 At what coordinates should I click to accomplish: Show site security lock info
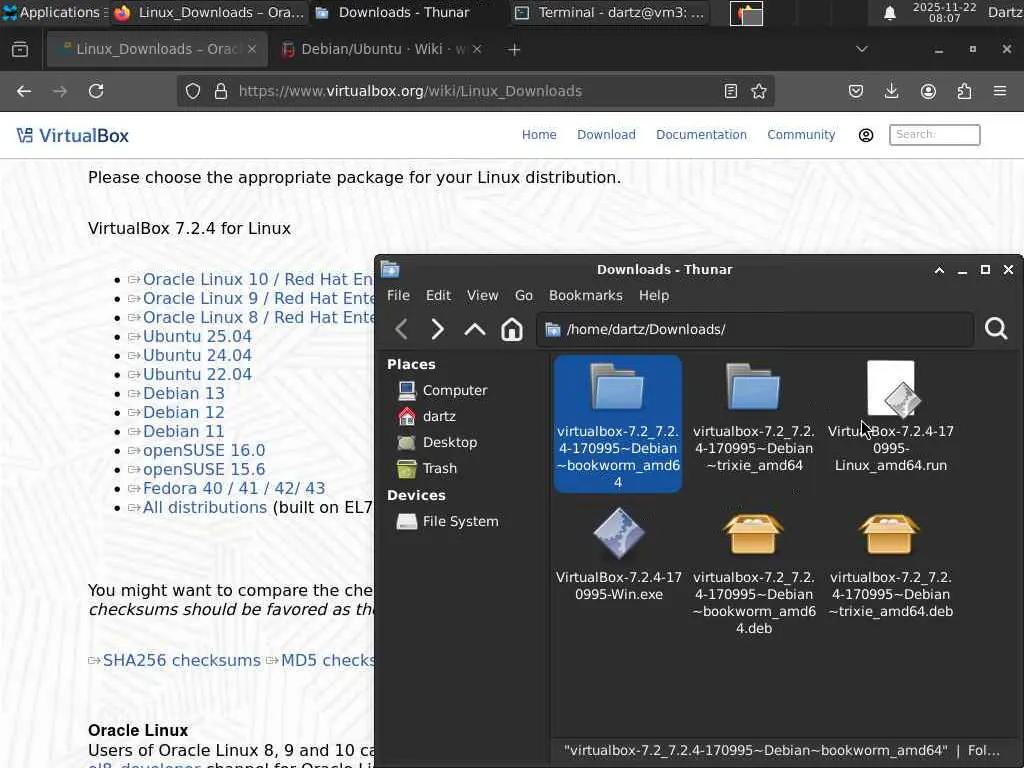[221, 91]
